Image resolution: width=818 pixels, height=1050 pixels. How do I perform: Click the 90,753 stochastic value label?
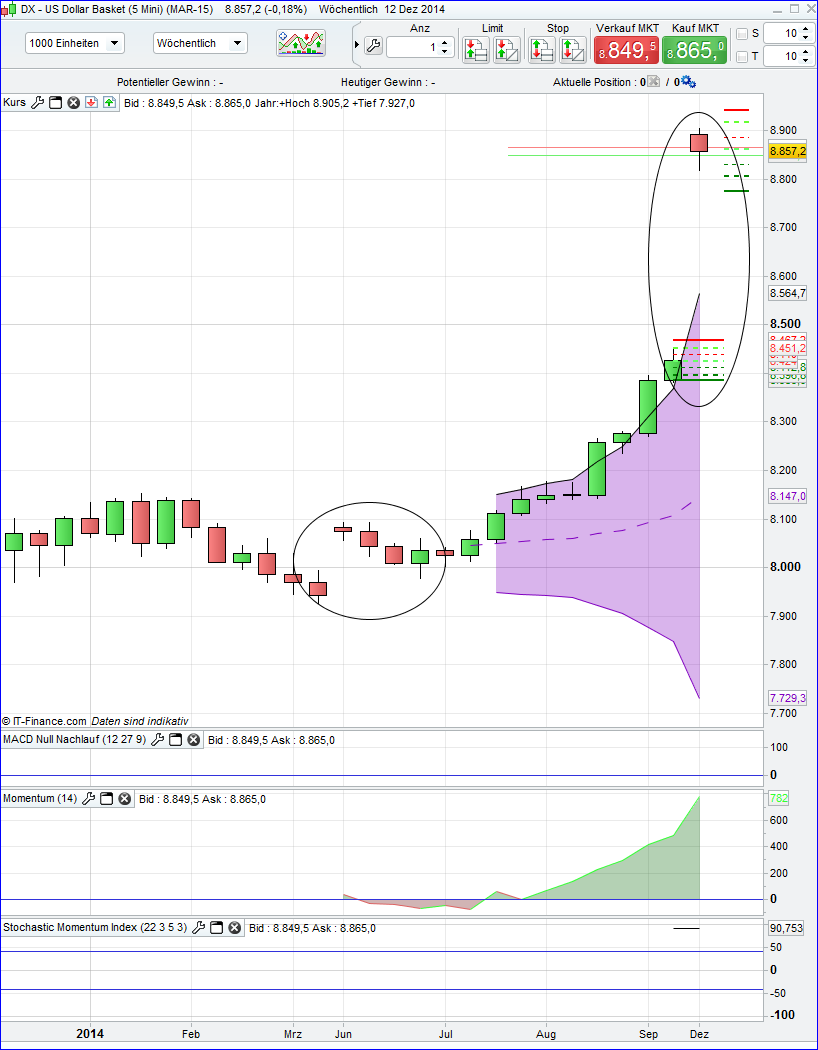tap(785, 928)
